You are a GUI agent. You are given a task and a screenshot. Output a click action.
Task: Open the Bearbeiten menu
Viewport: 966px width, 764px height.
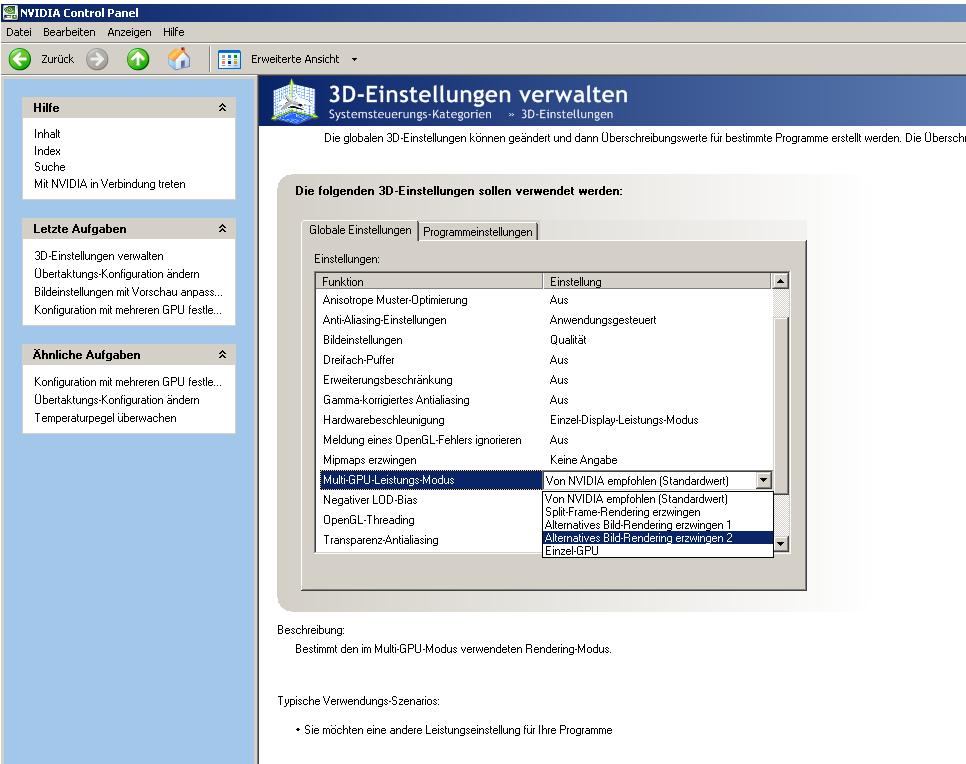[x=69, y=32]
